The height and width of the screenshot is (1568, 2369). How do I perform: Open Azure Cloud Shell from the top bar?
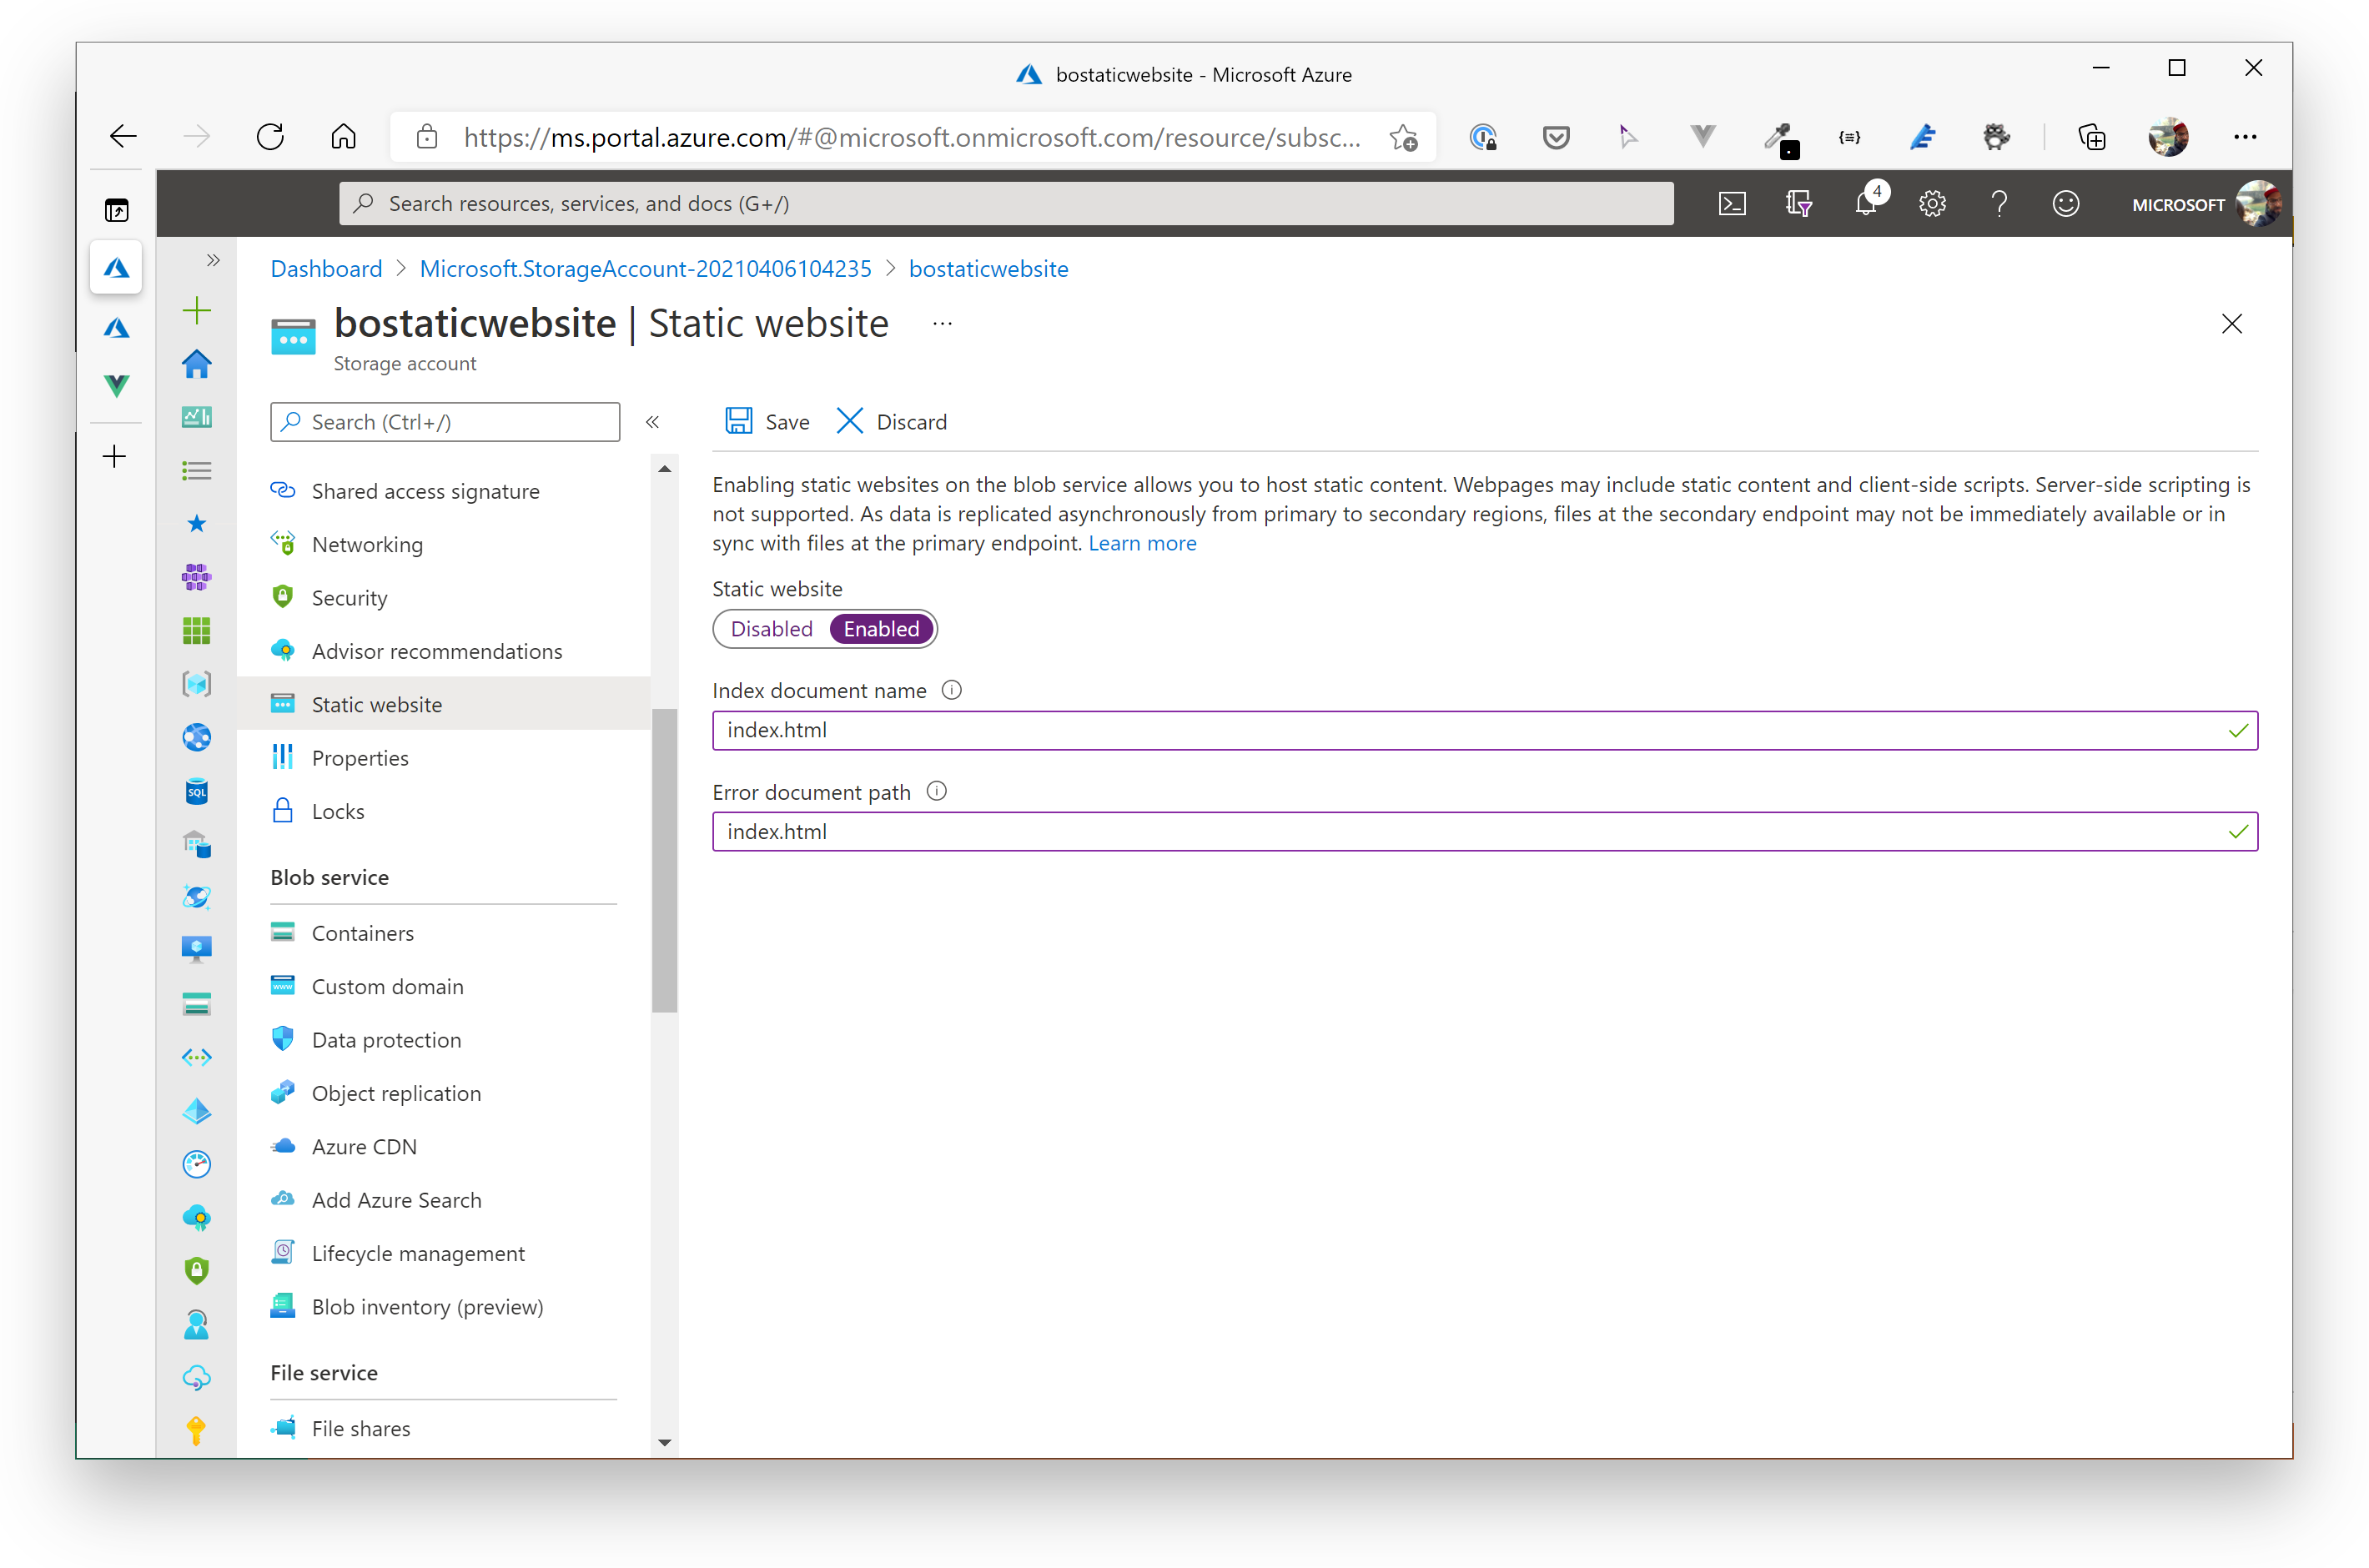click(x=1732, y=203)
